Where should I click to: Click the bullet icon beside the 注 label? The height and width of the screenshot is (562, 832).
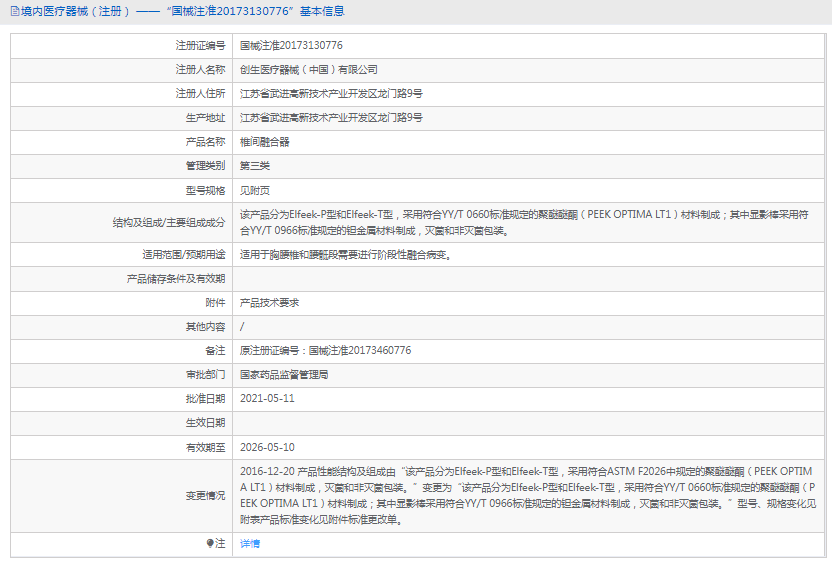[x=210, y=543]
